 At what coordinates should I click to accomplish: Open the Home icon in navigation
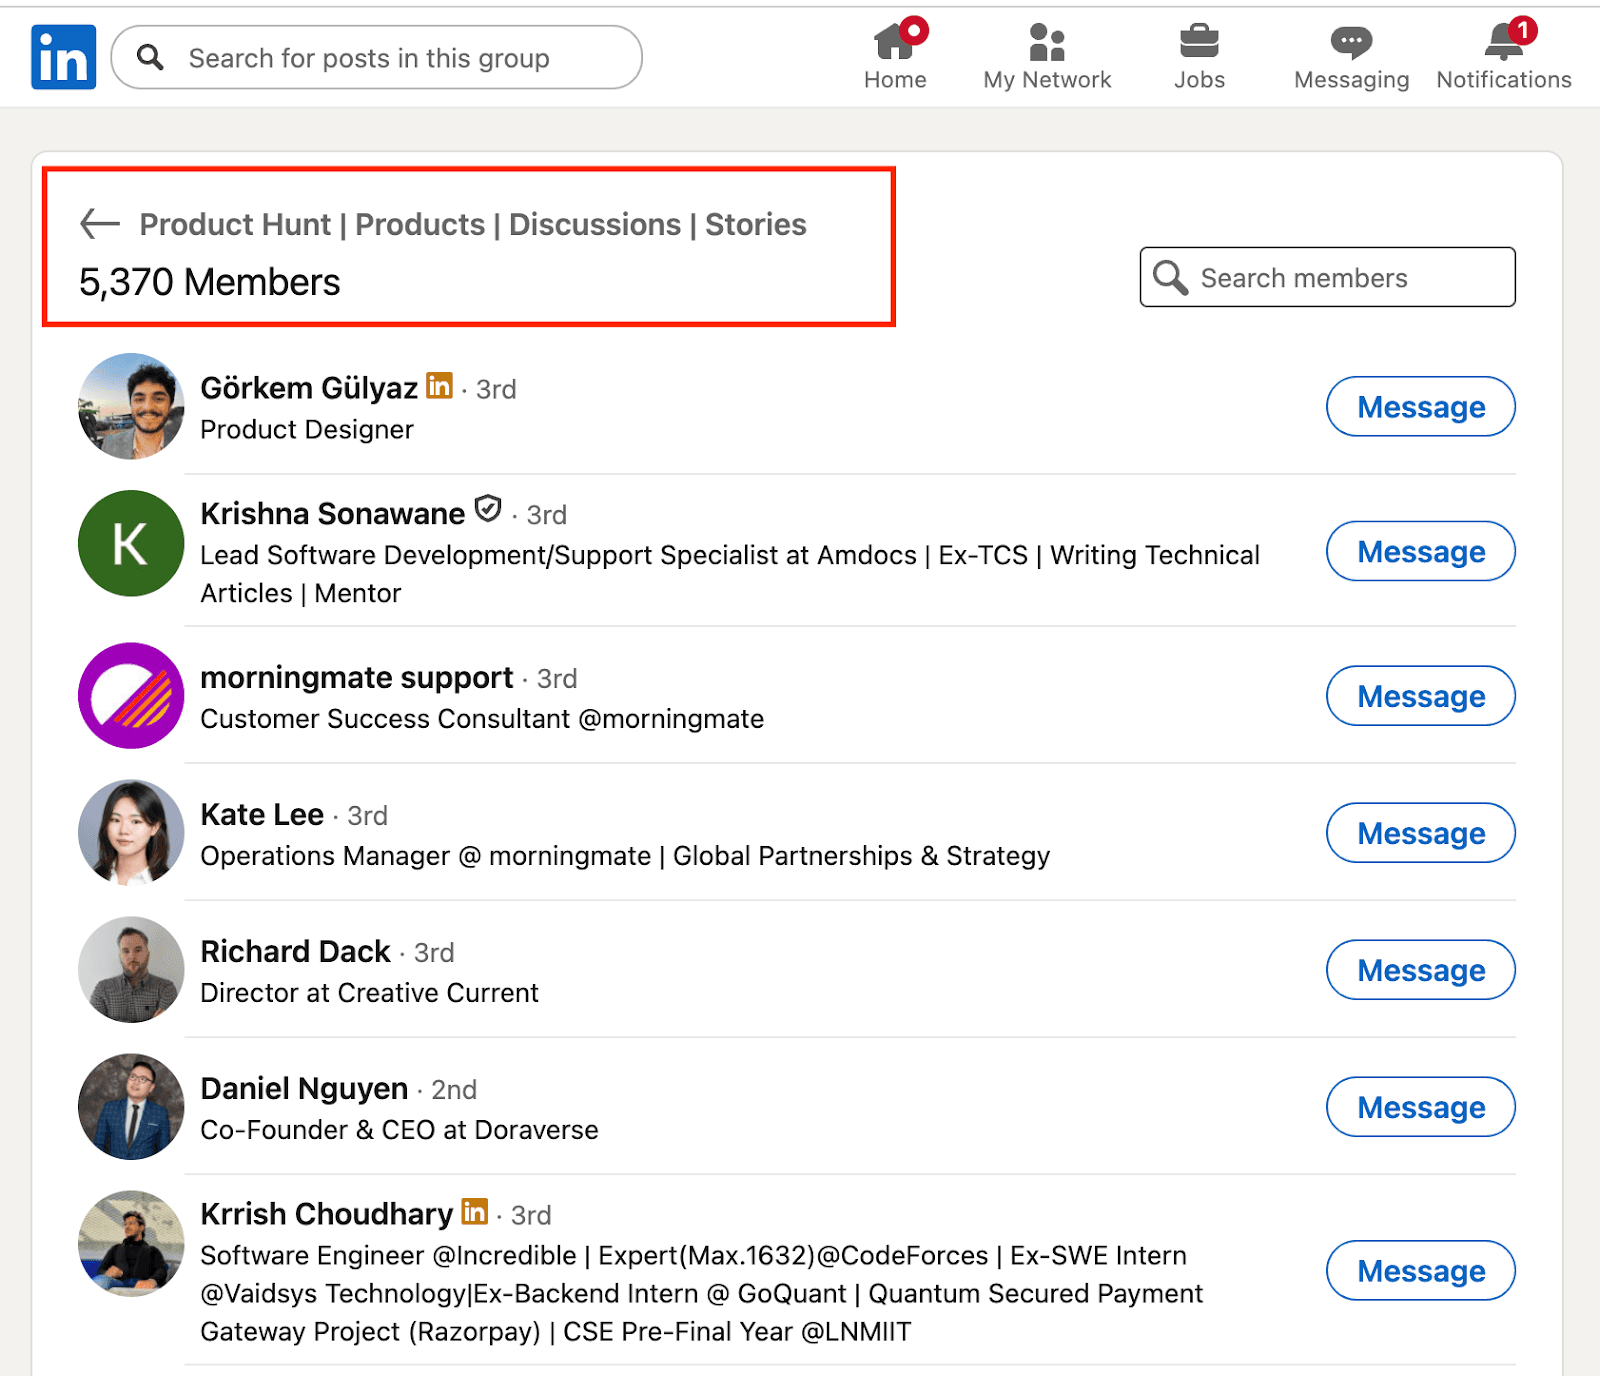pyautogui.click(x=894, y=41)
